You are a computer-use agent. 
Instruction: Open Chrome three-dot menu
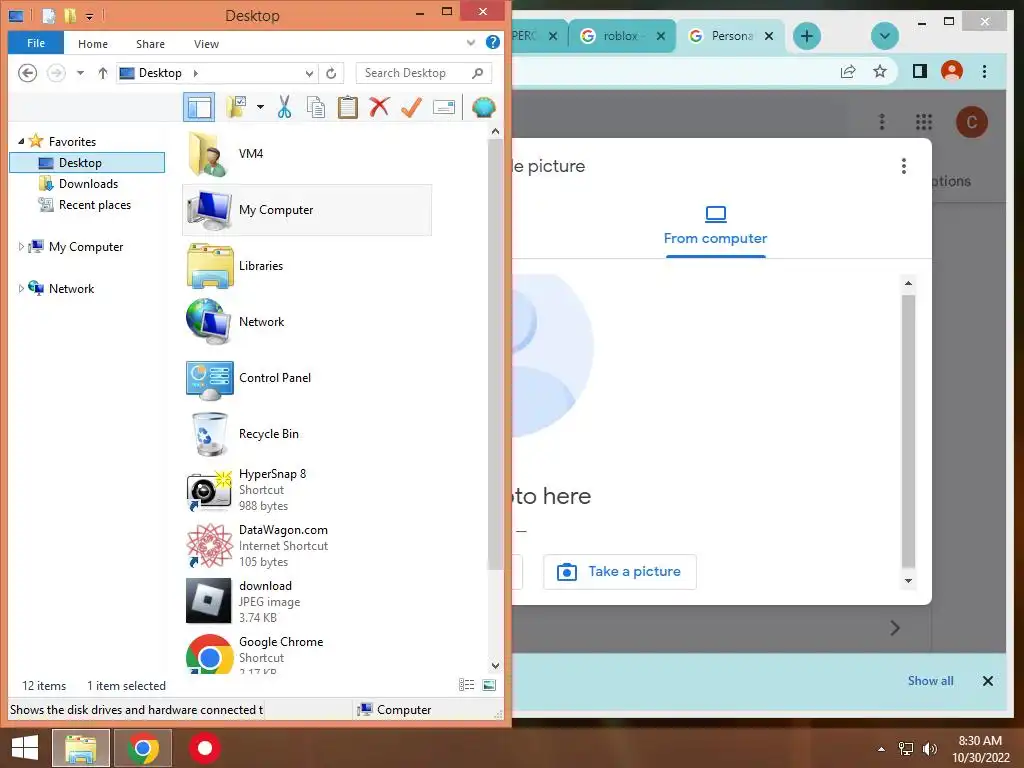tap(984, 71)
